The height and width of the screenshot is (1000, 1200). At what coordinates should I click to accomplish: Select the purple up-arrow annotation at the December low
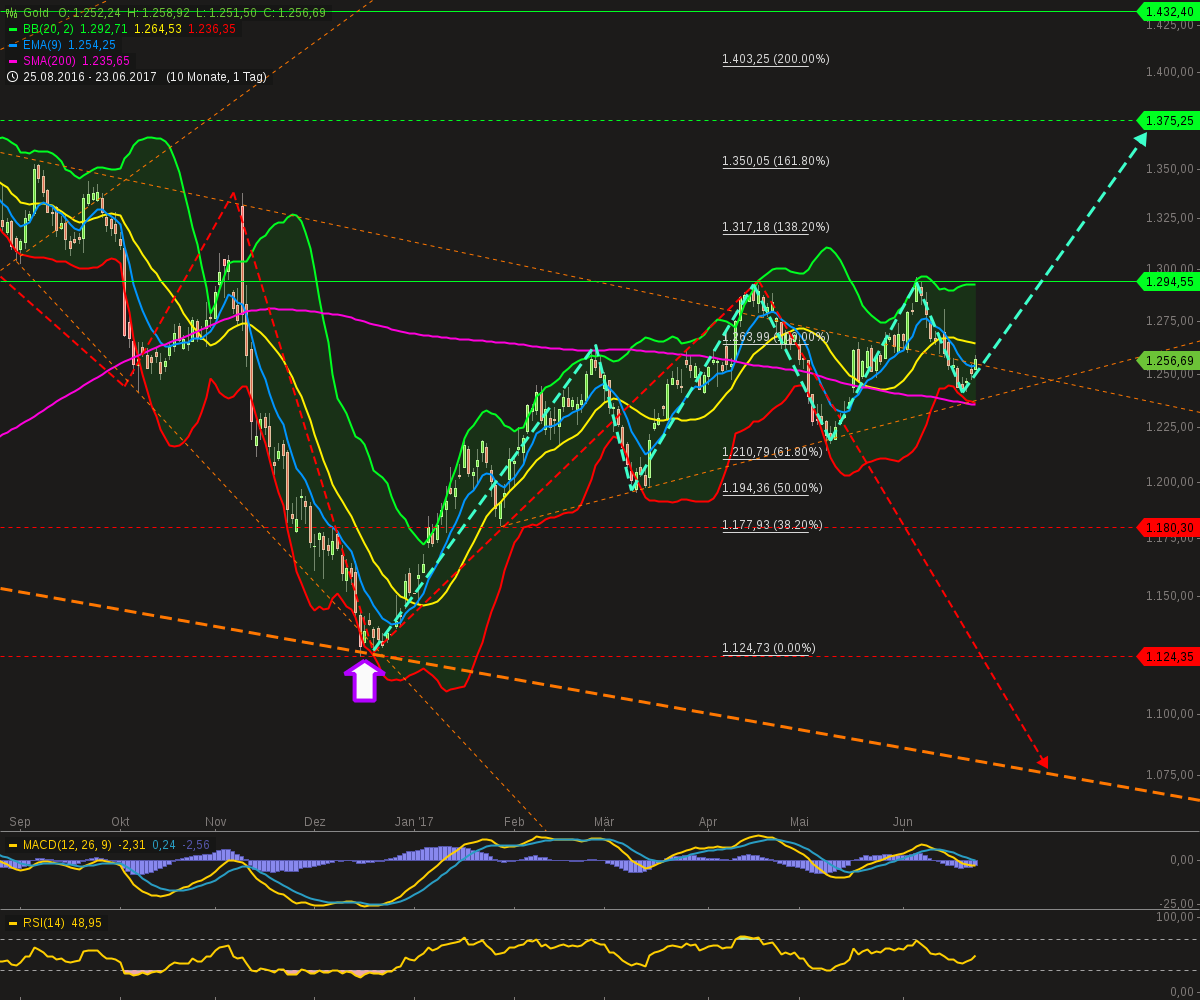(364, 683)
